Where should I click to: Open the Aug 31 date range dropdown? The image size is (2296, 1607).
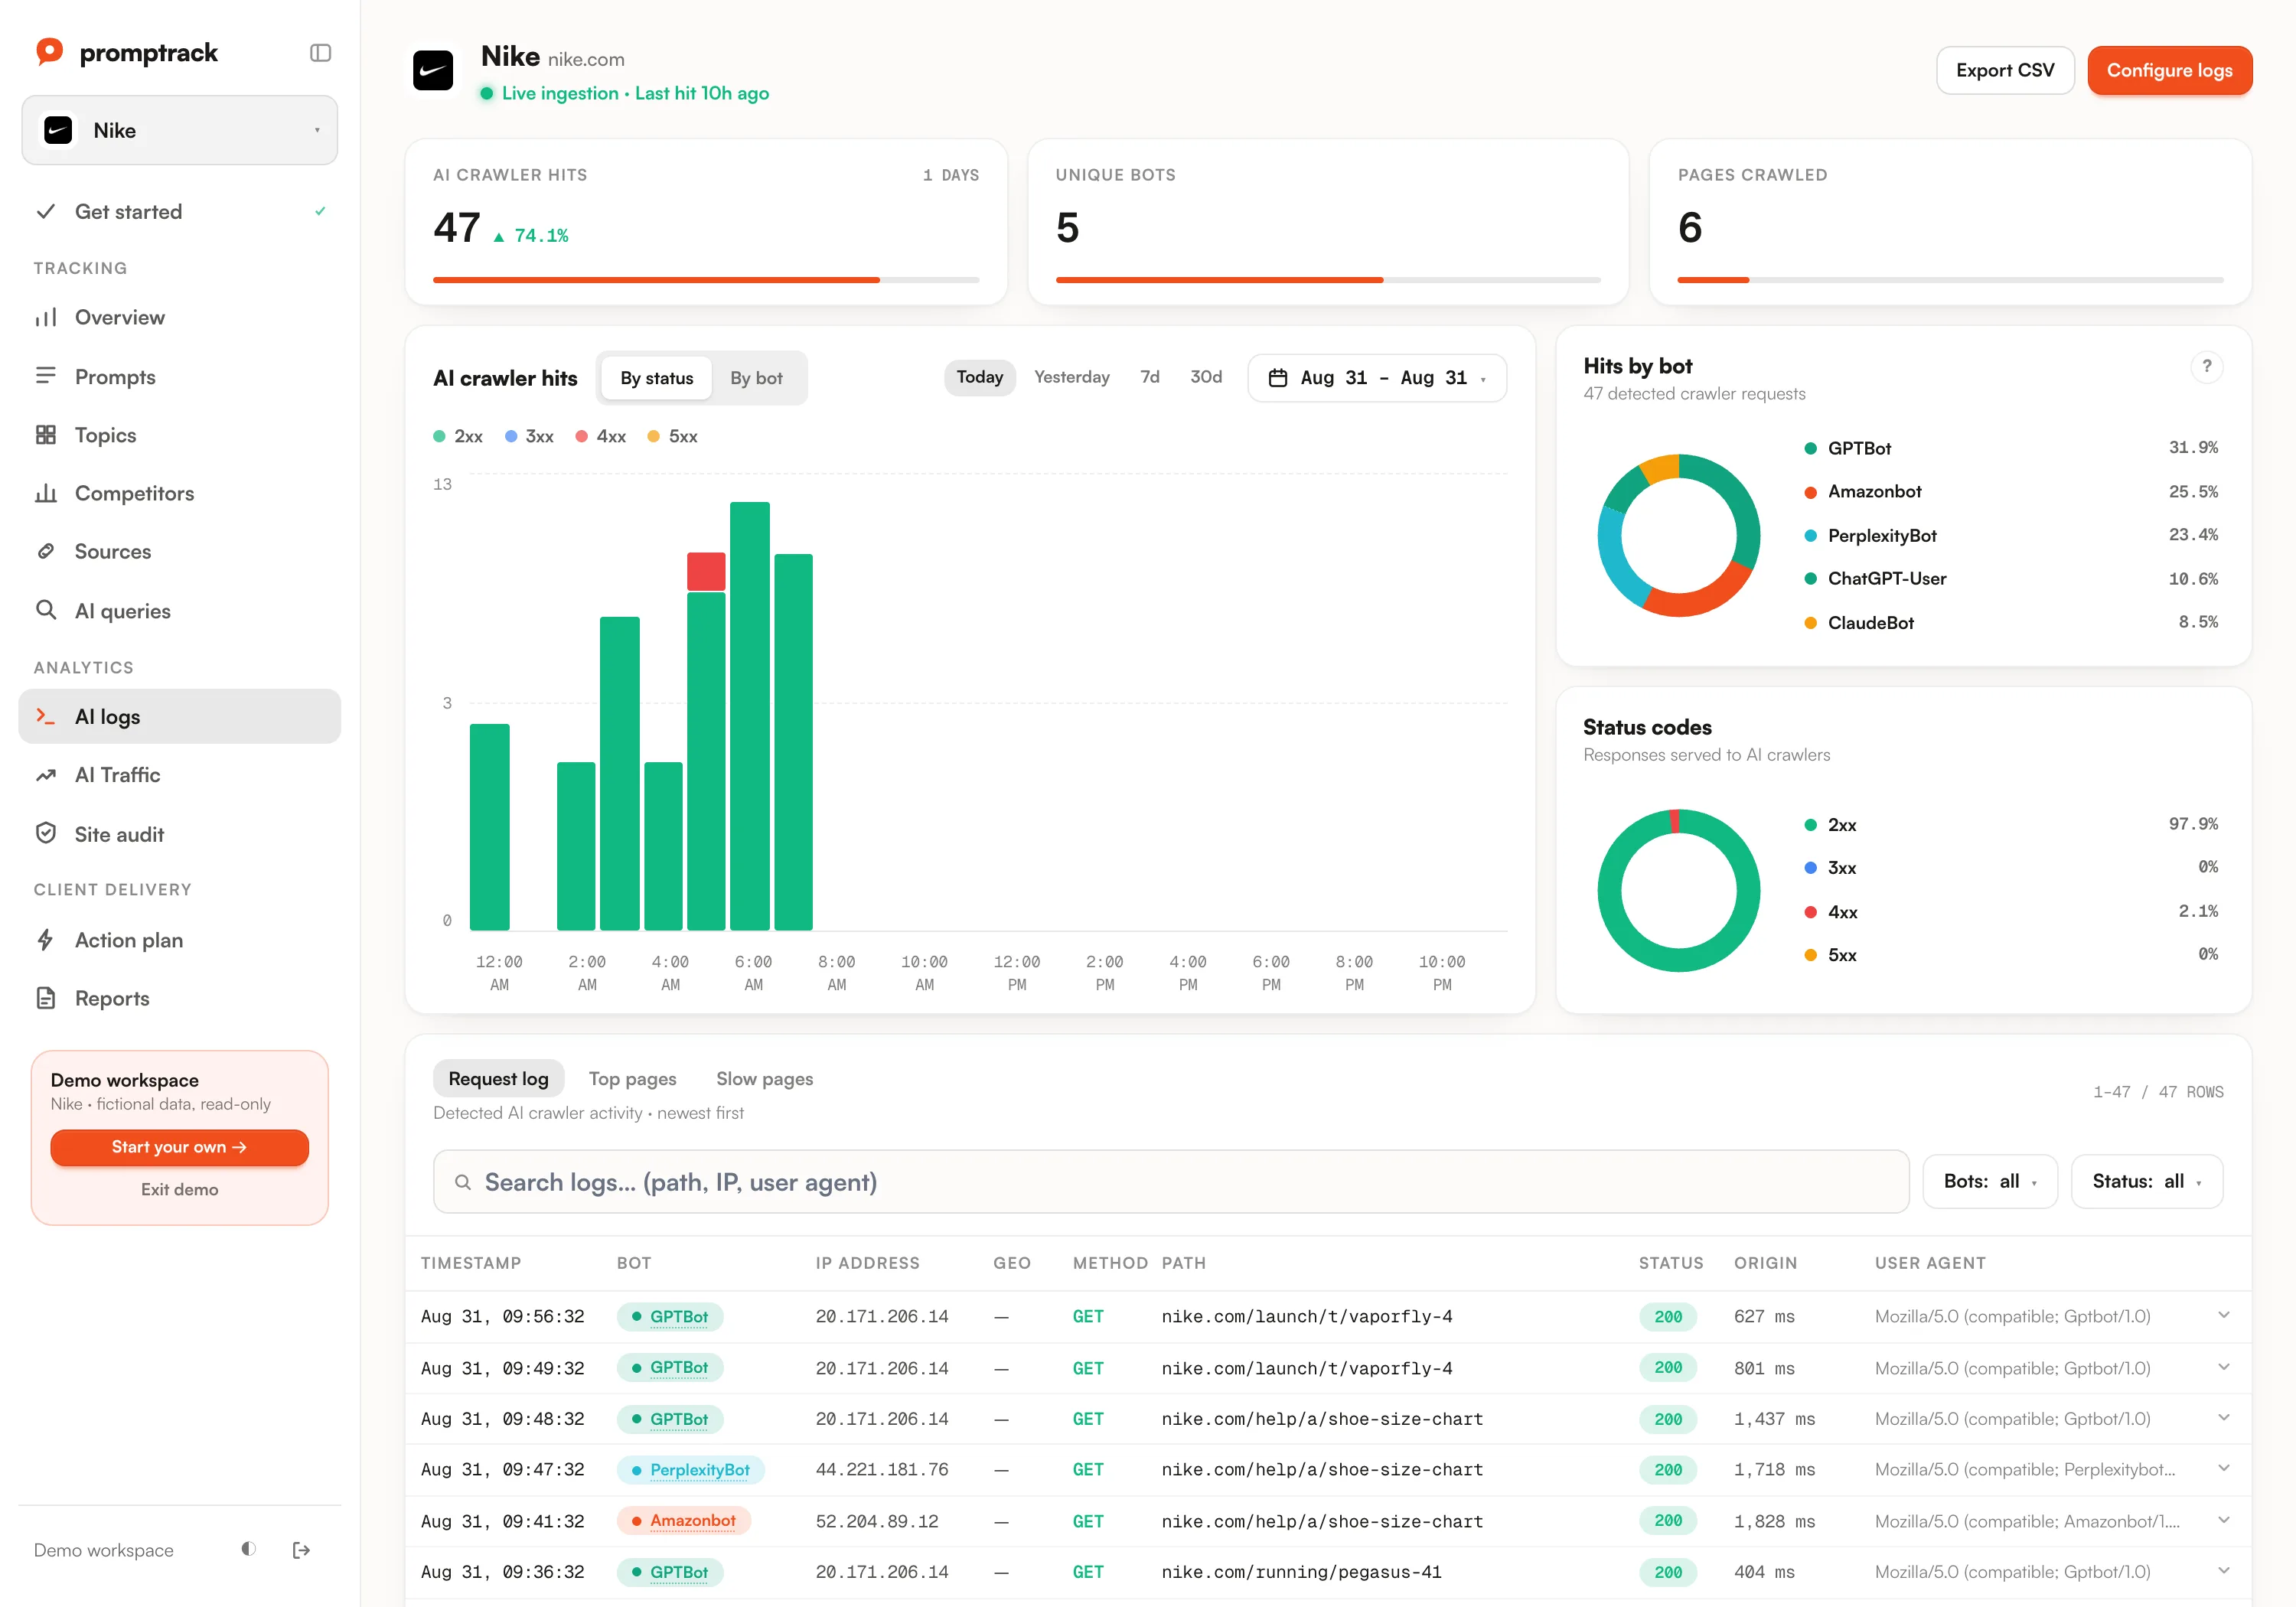1377,378
